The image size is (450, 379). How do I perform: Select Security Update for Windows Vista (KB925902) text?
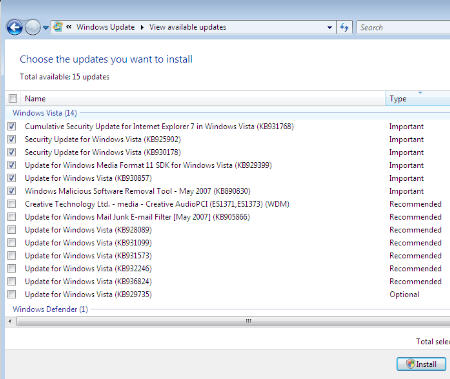(x=103, y=139)
